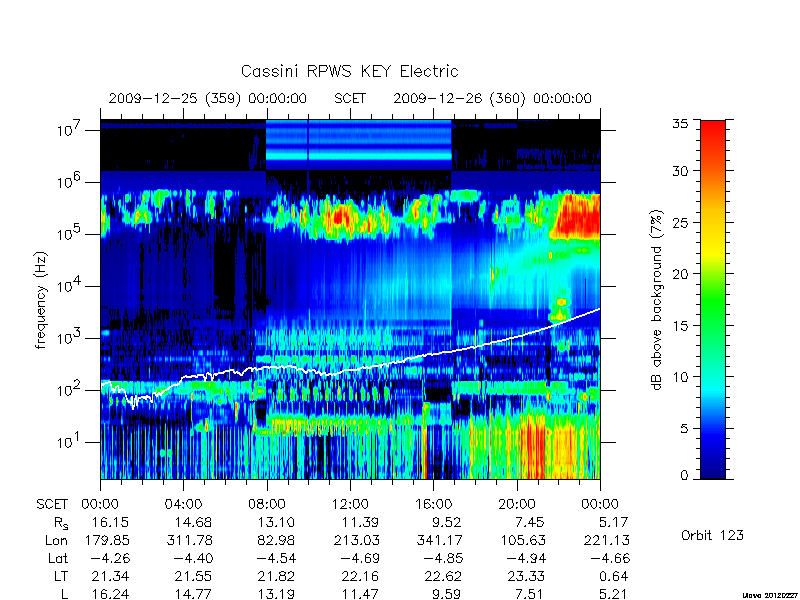Click L value 14.77
Screen dimensions: 800x600
[193, 594]
